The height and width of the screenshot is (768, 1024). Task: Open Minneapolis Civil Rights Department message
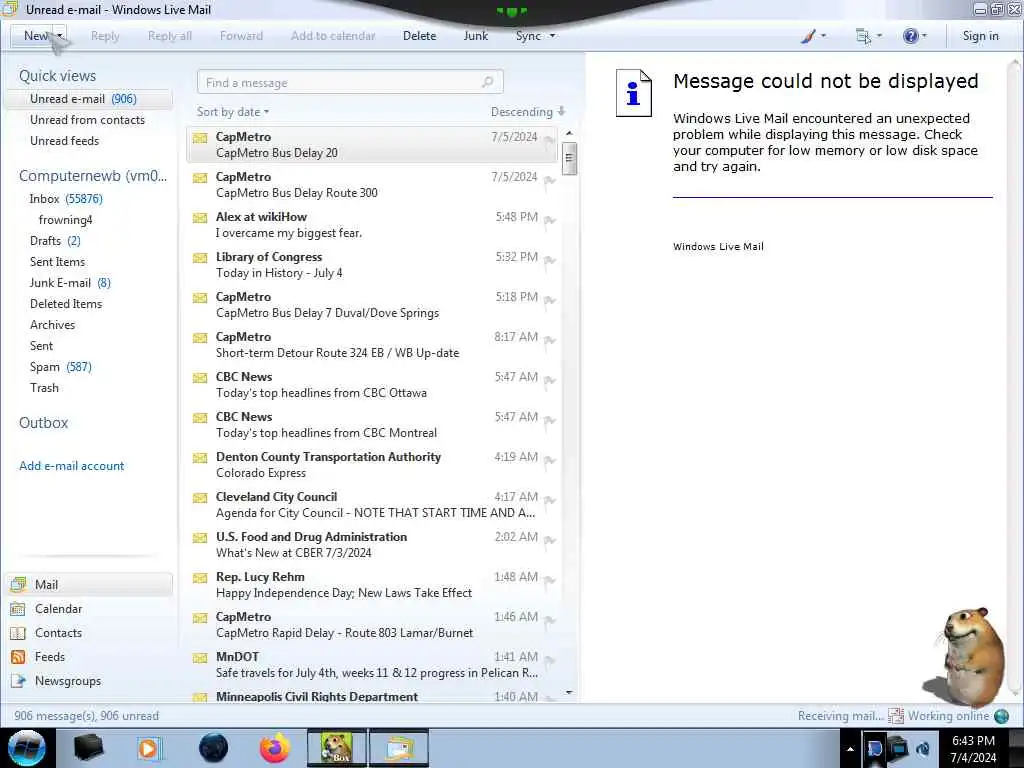(372, 696)
